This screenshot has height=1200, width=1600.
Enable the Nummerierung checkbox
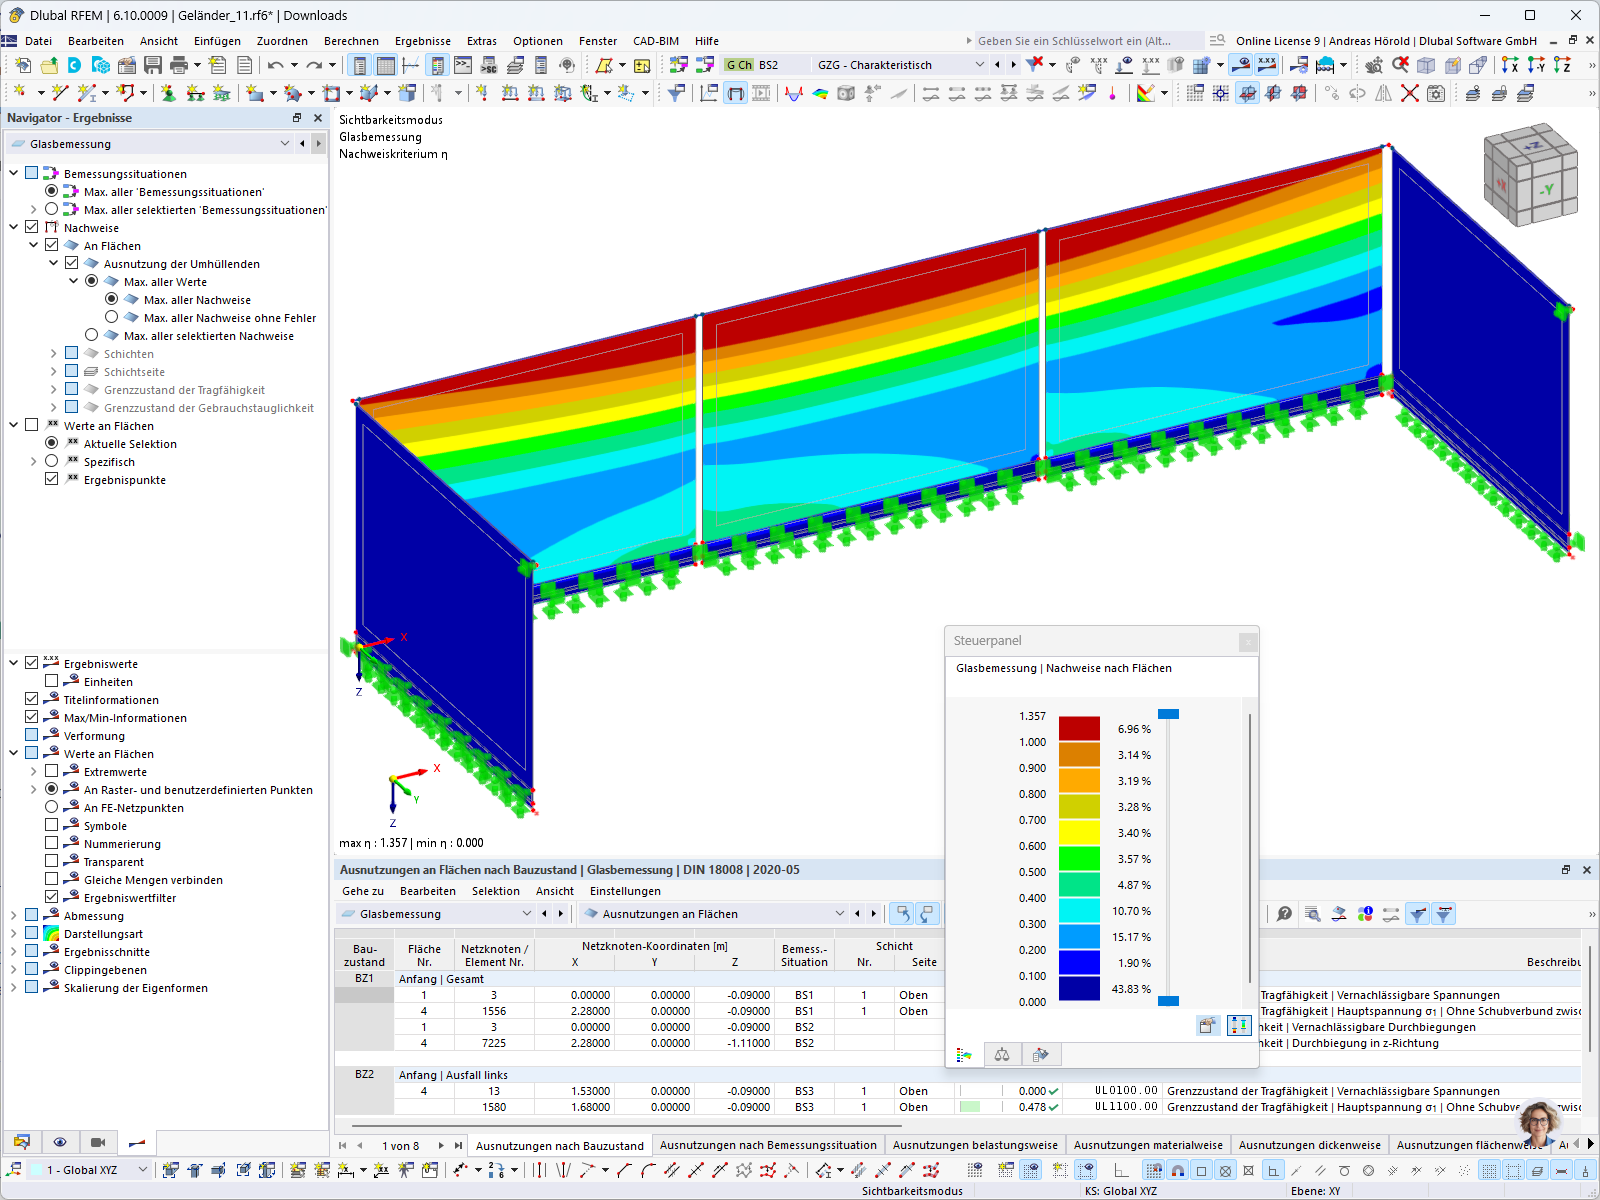[x=51, y=843]
